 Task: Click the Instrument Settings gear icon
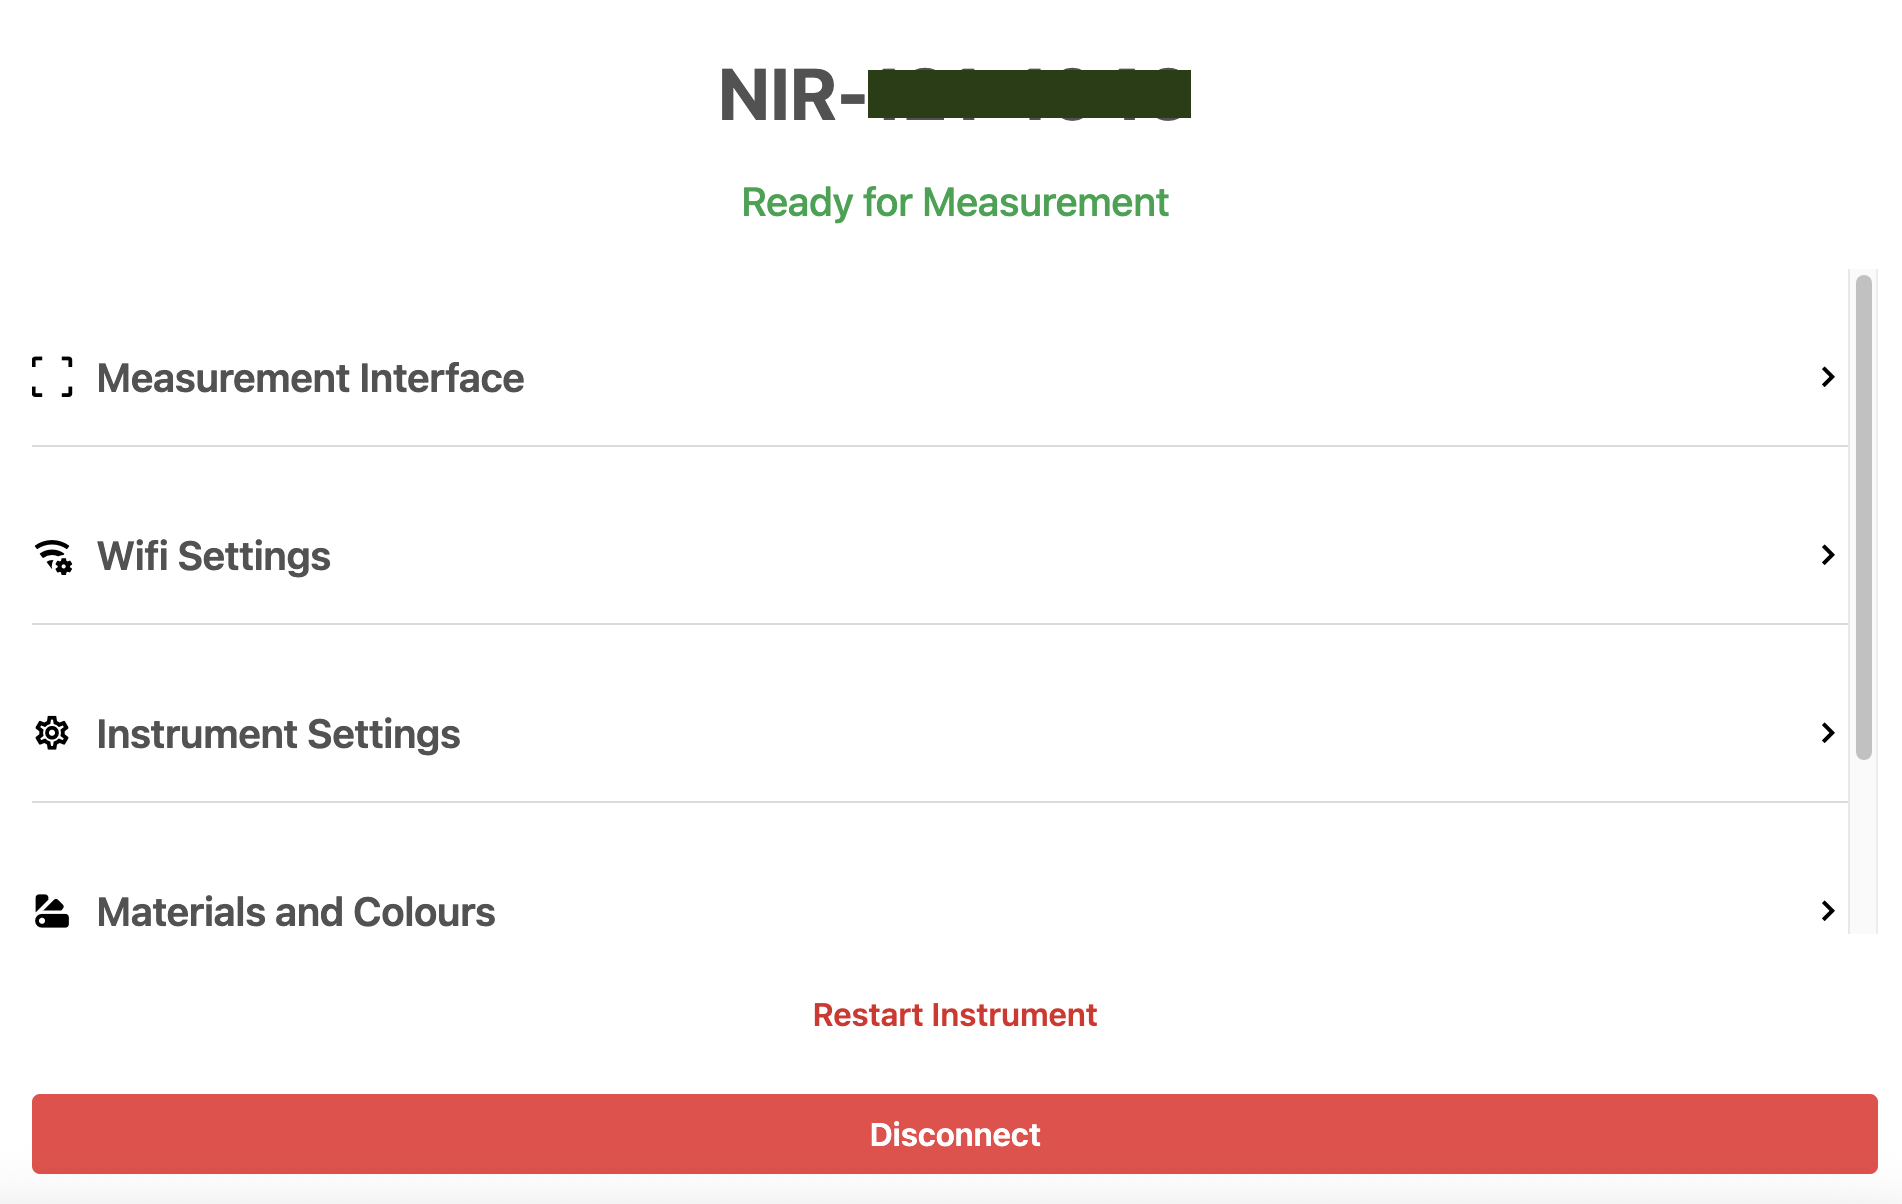click(x=52, y=734)
